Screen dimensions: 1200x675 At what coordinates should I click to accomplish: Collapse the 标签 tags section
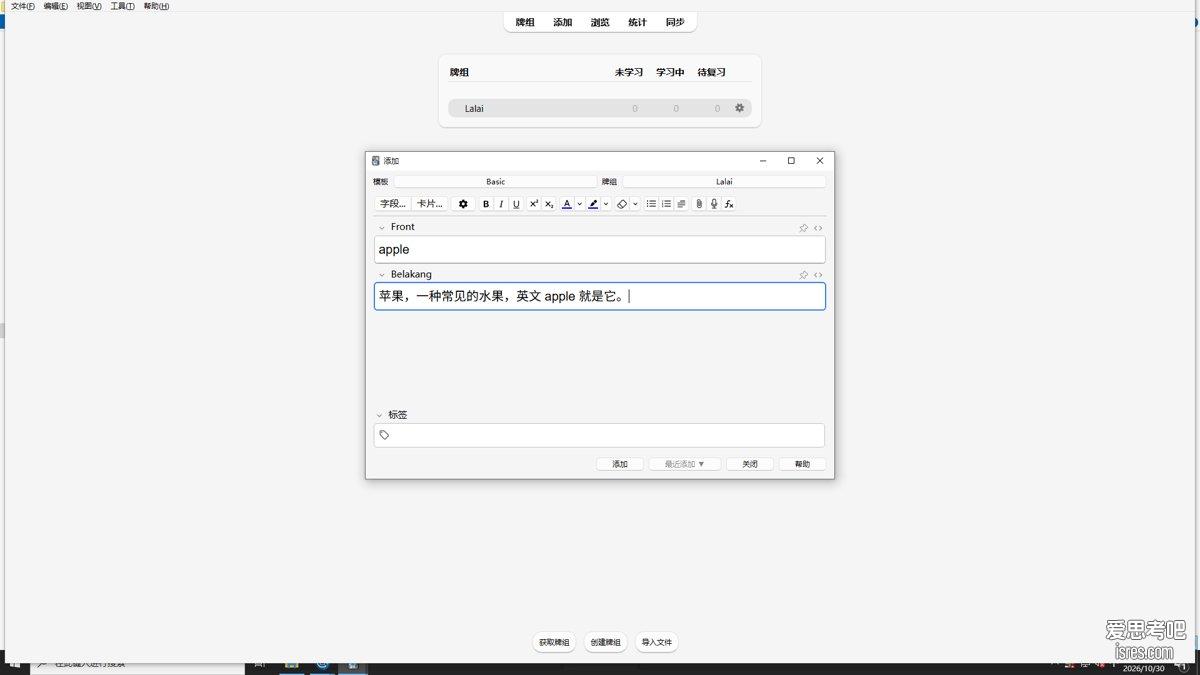tap(380, 415)
